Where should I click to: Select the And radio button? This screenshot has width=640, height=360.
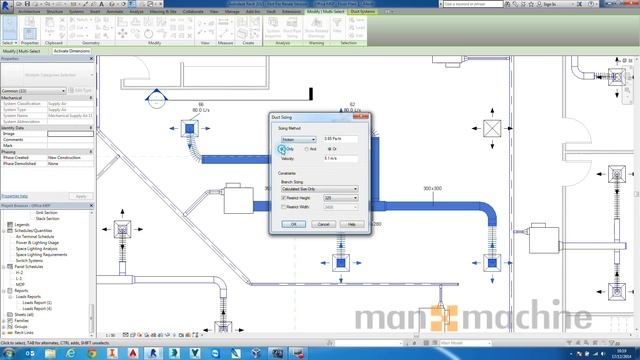[307, 149]
